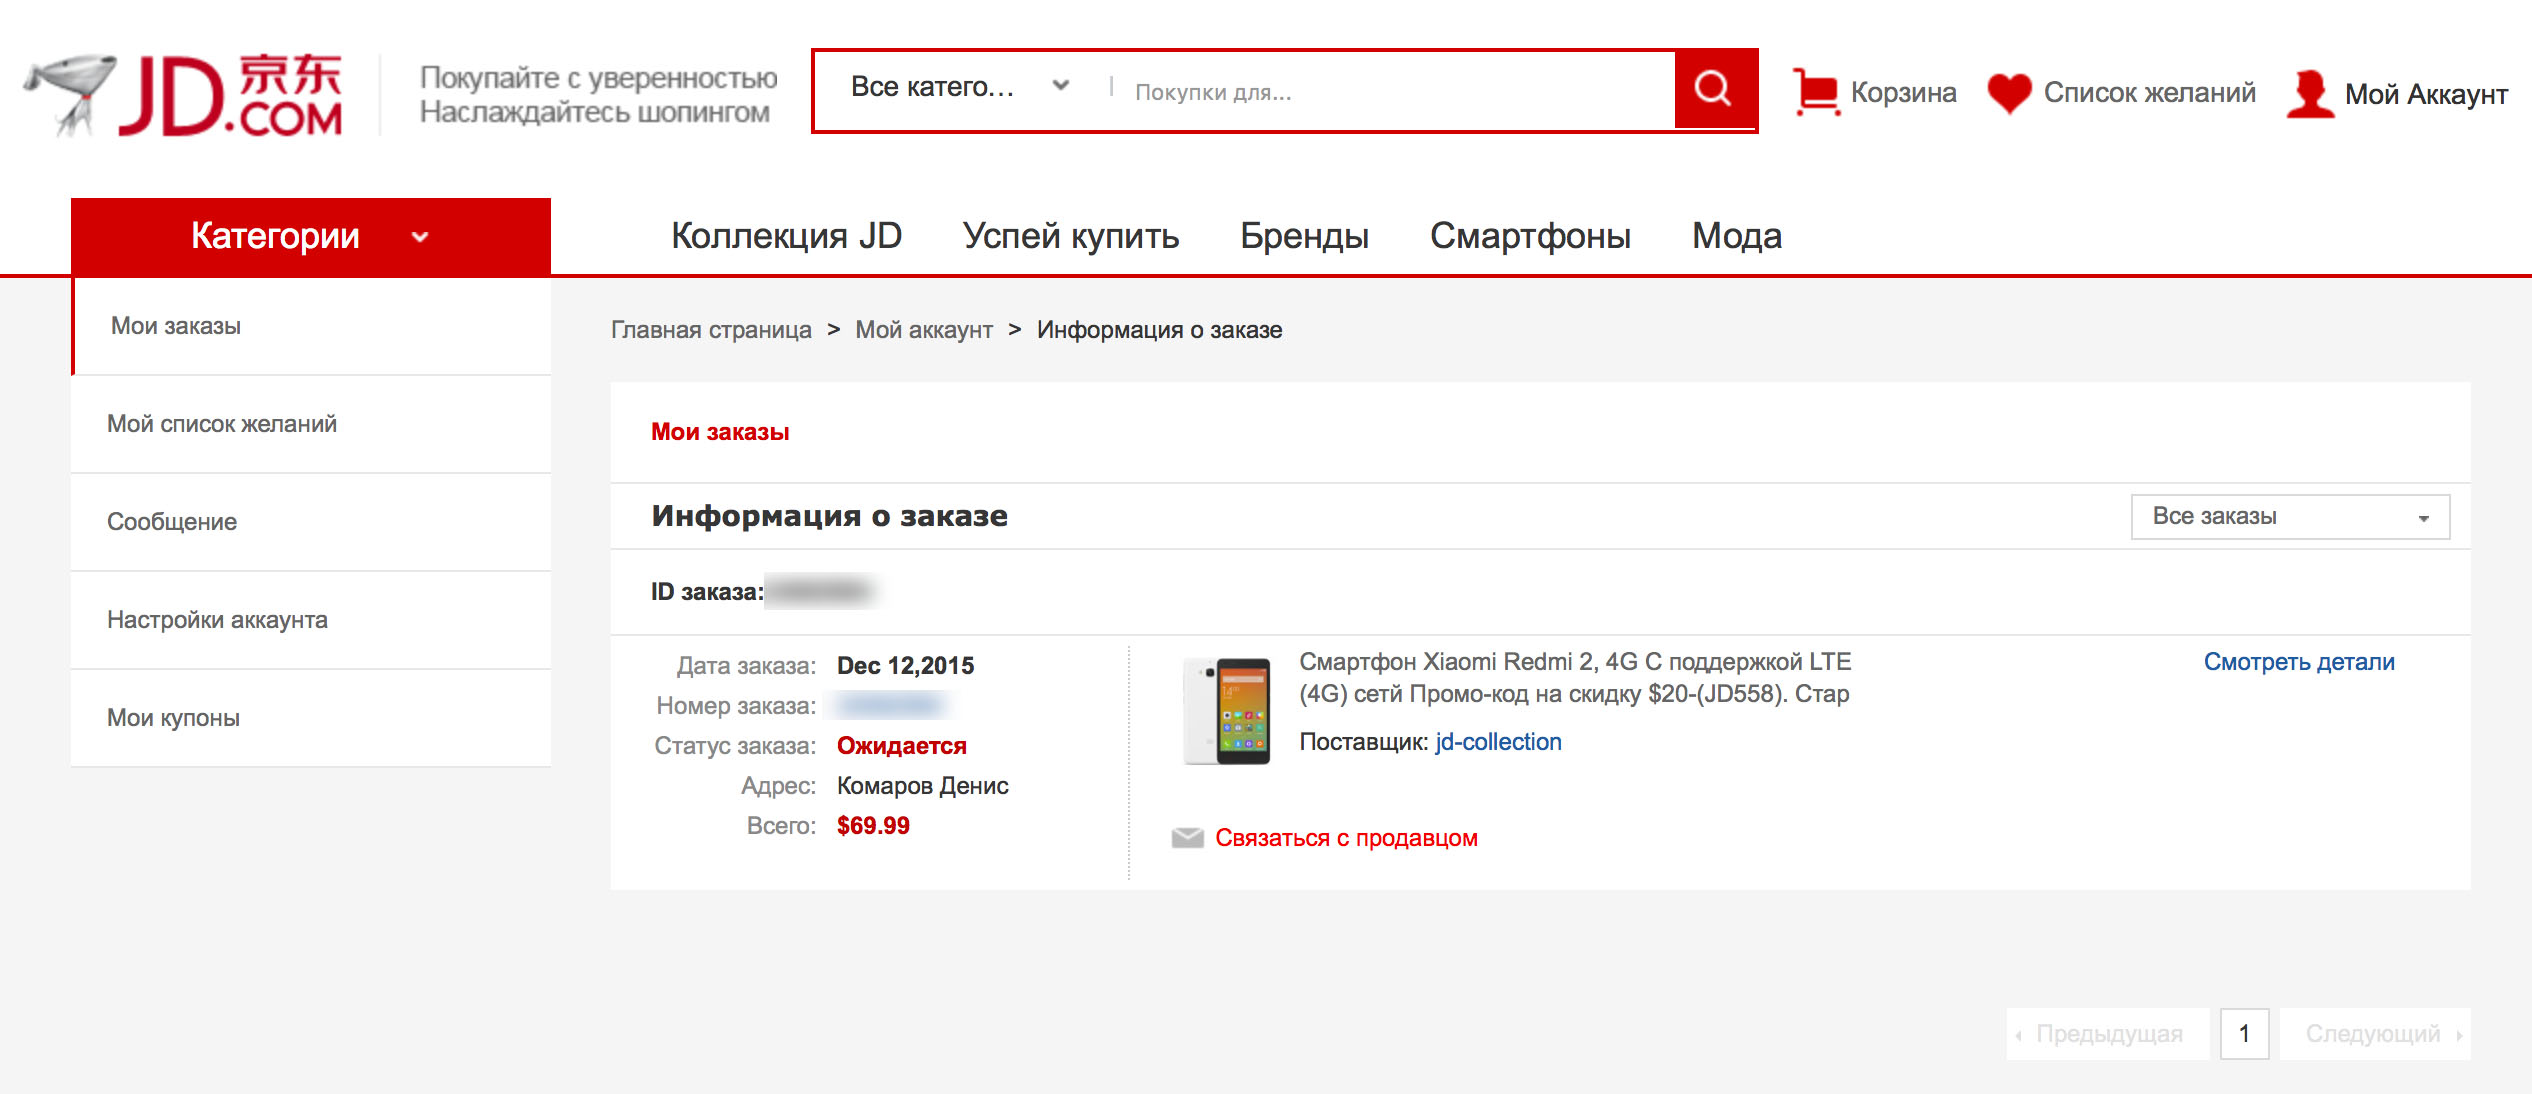Viewport: 2532px width, 1094px height.
Task: Open the jd-collection supplier link
Action: [x=1497, y=742]
